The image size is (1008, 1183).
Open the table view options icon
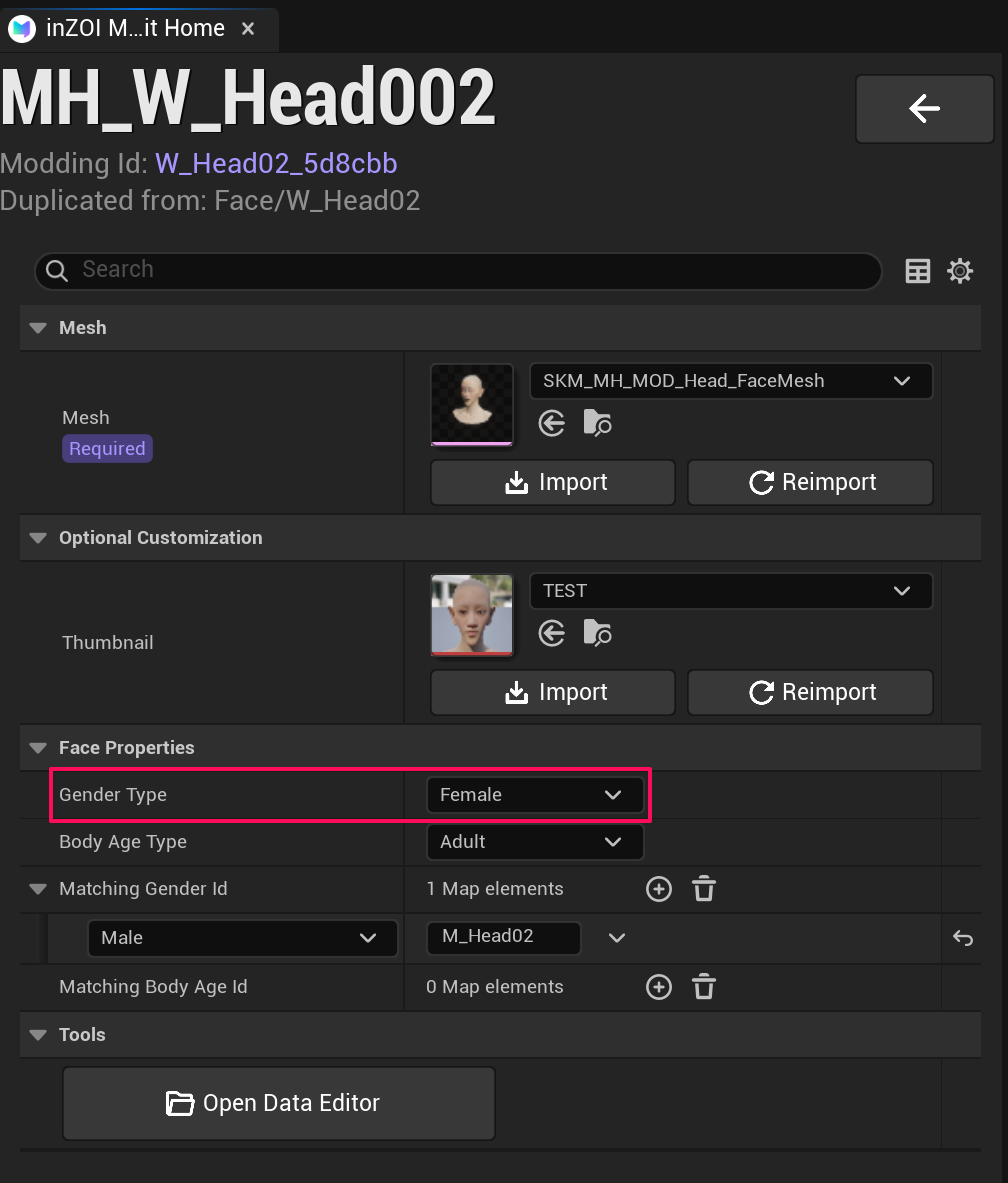(917, 271)
